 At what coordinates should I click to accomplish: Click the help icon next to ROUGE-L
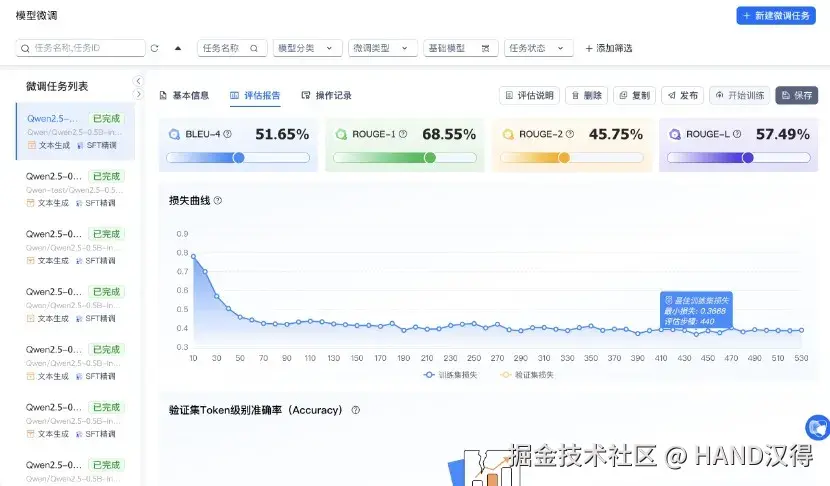point(737,134)
